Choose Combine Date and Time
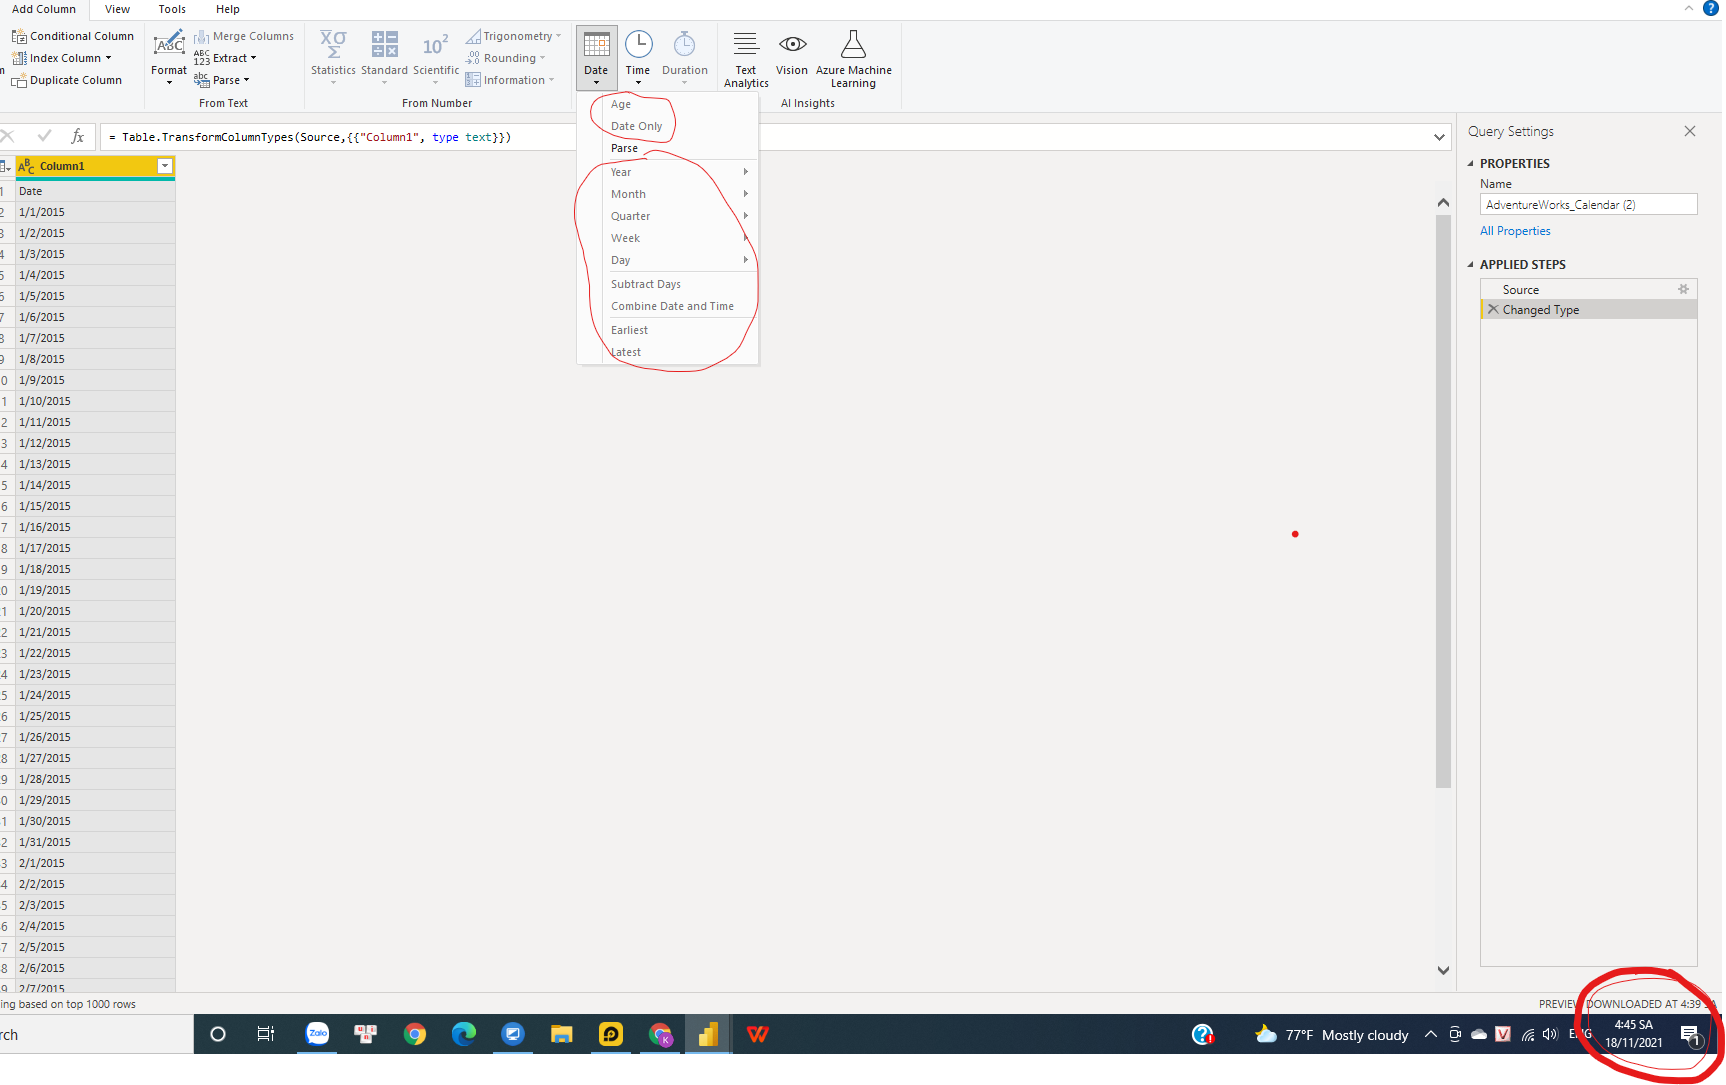1726x1085 pixels. click(x=667, y=306)
